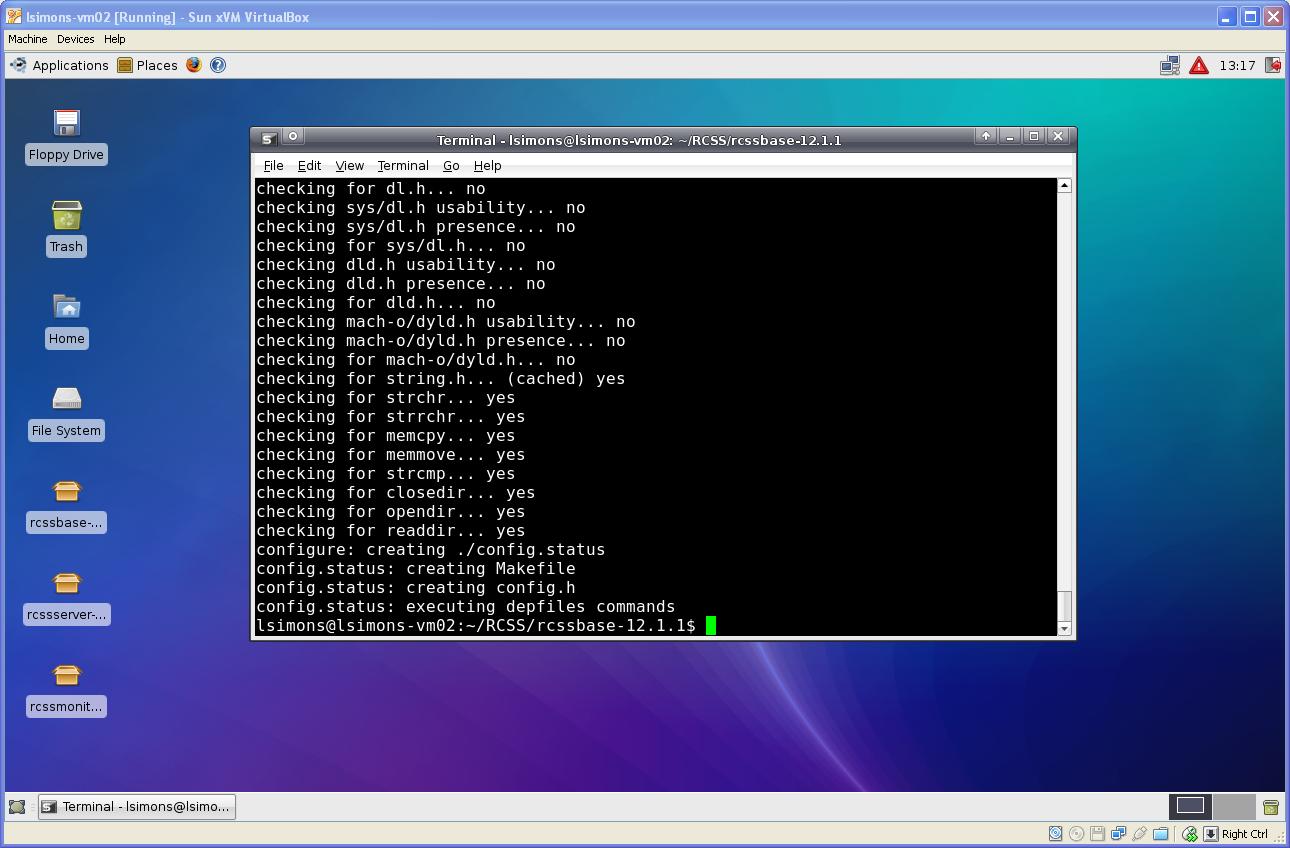Open the help icon in top panel

217,65
